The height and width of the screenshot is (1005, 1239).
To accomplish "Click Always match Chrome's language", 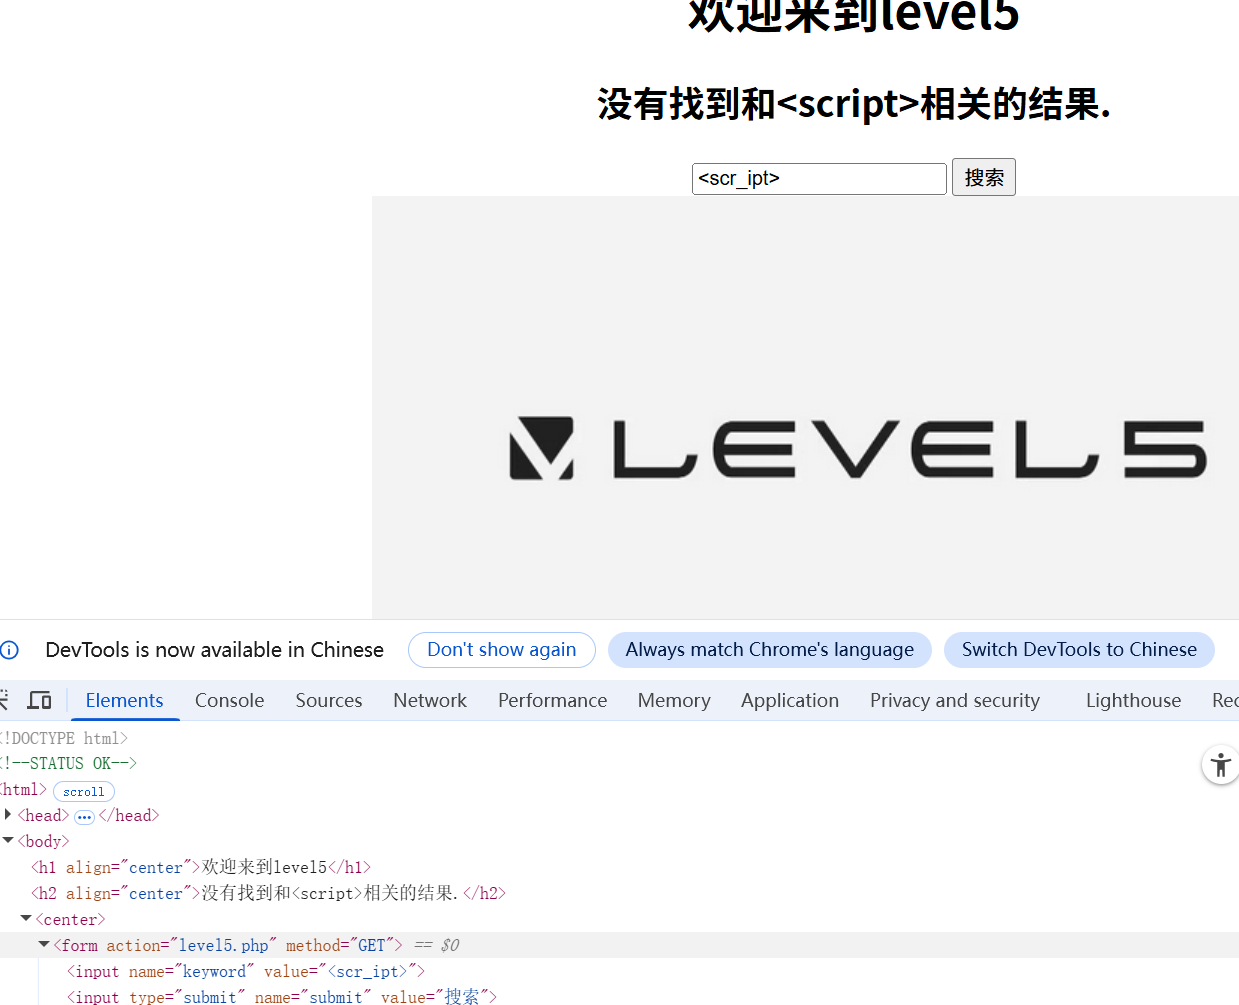I will click(x=770, y=650).
